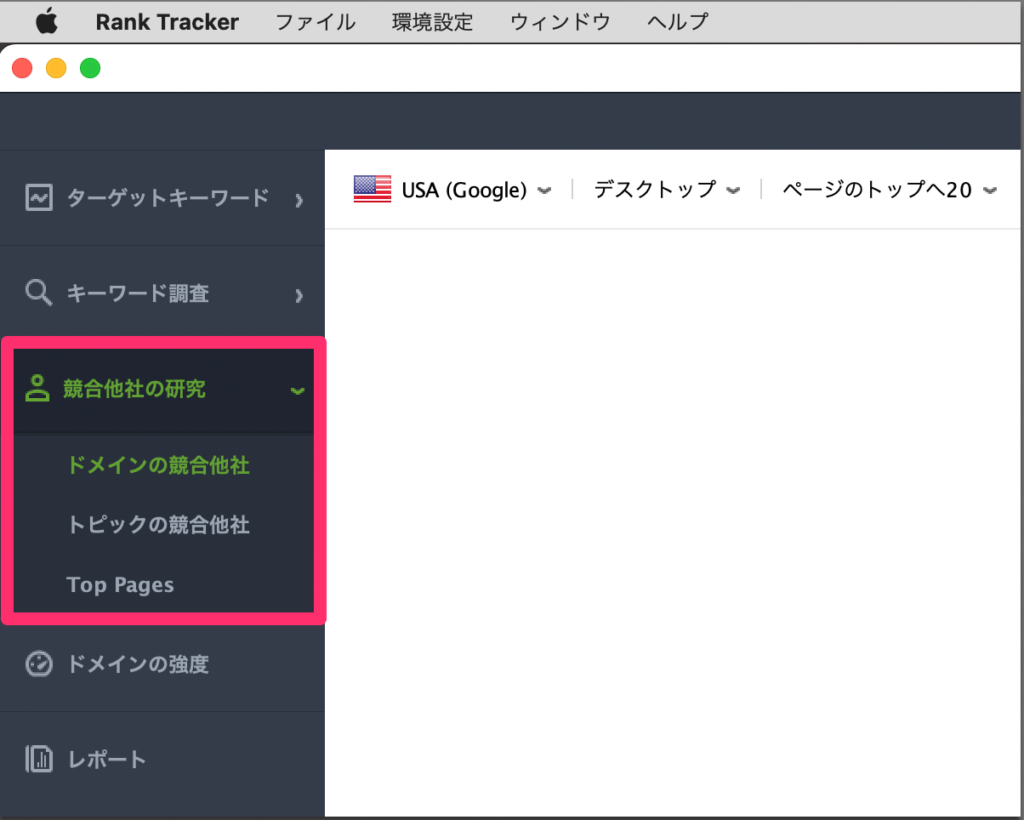Image resolution: width=1024 pixels, height=820 pixels.
Task: Open the ウィンドウ menu
Action: 560,22
